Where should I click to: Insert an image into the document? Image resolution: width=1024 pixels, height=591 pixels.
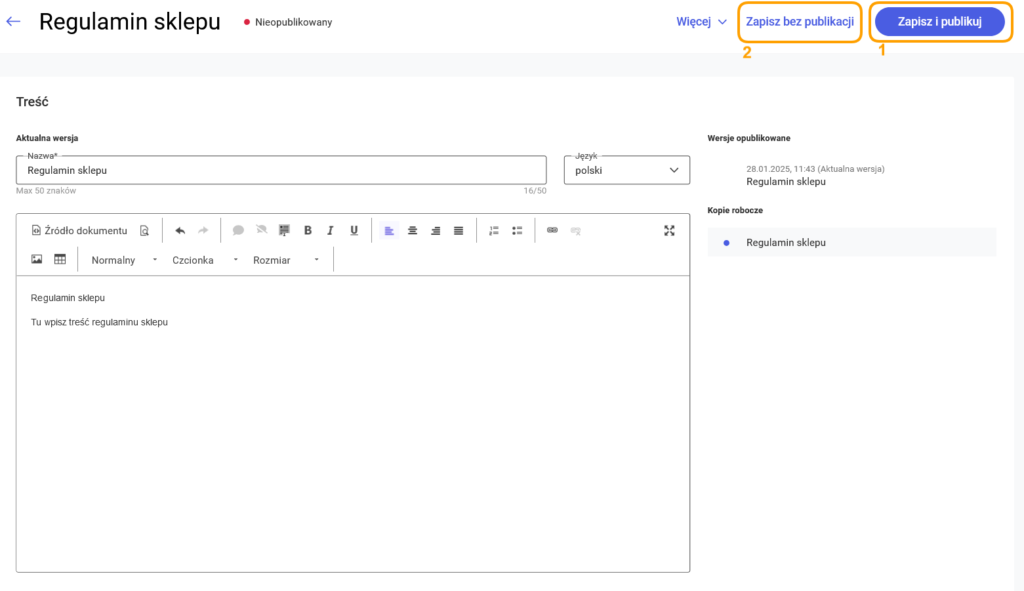pos(37,259)
